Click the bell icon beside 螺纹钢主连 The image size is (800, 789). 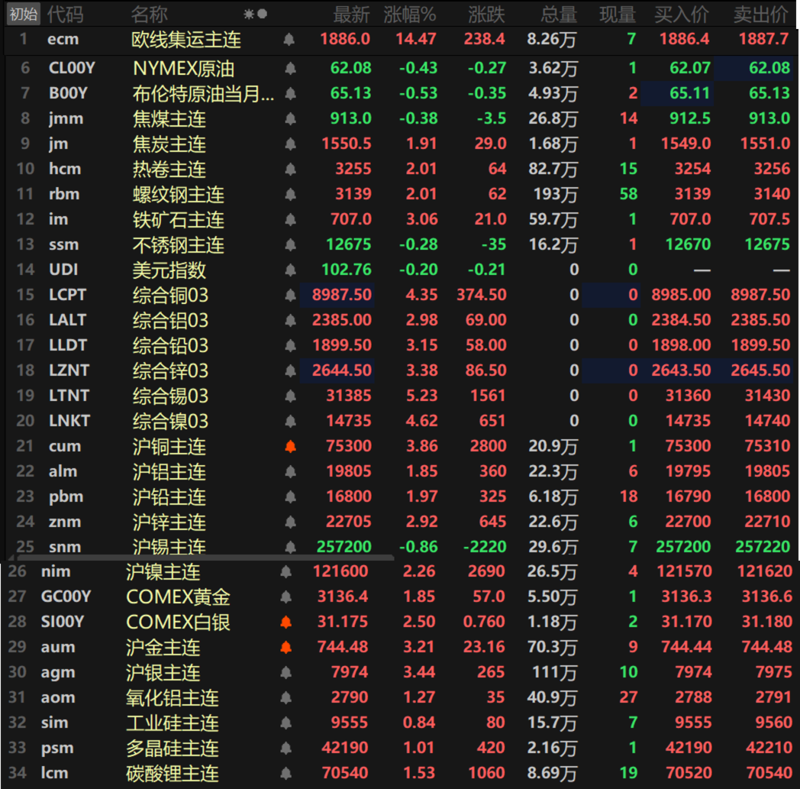(290, 194)
